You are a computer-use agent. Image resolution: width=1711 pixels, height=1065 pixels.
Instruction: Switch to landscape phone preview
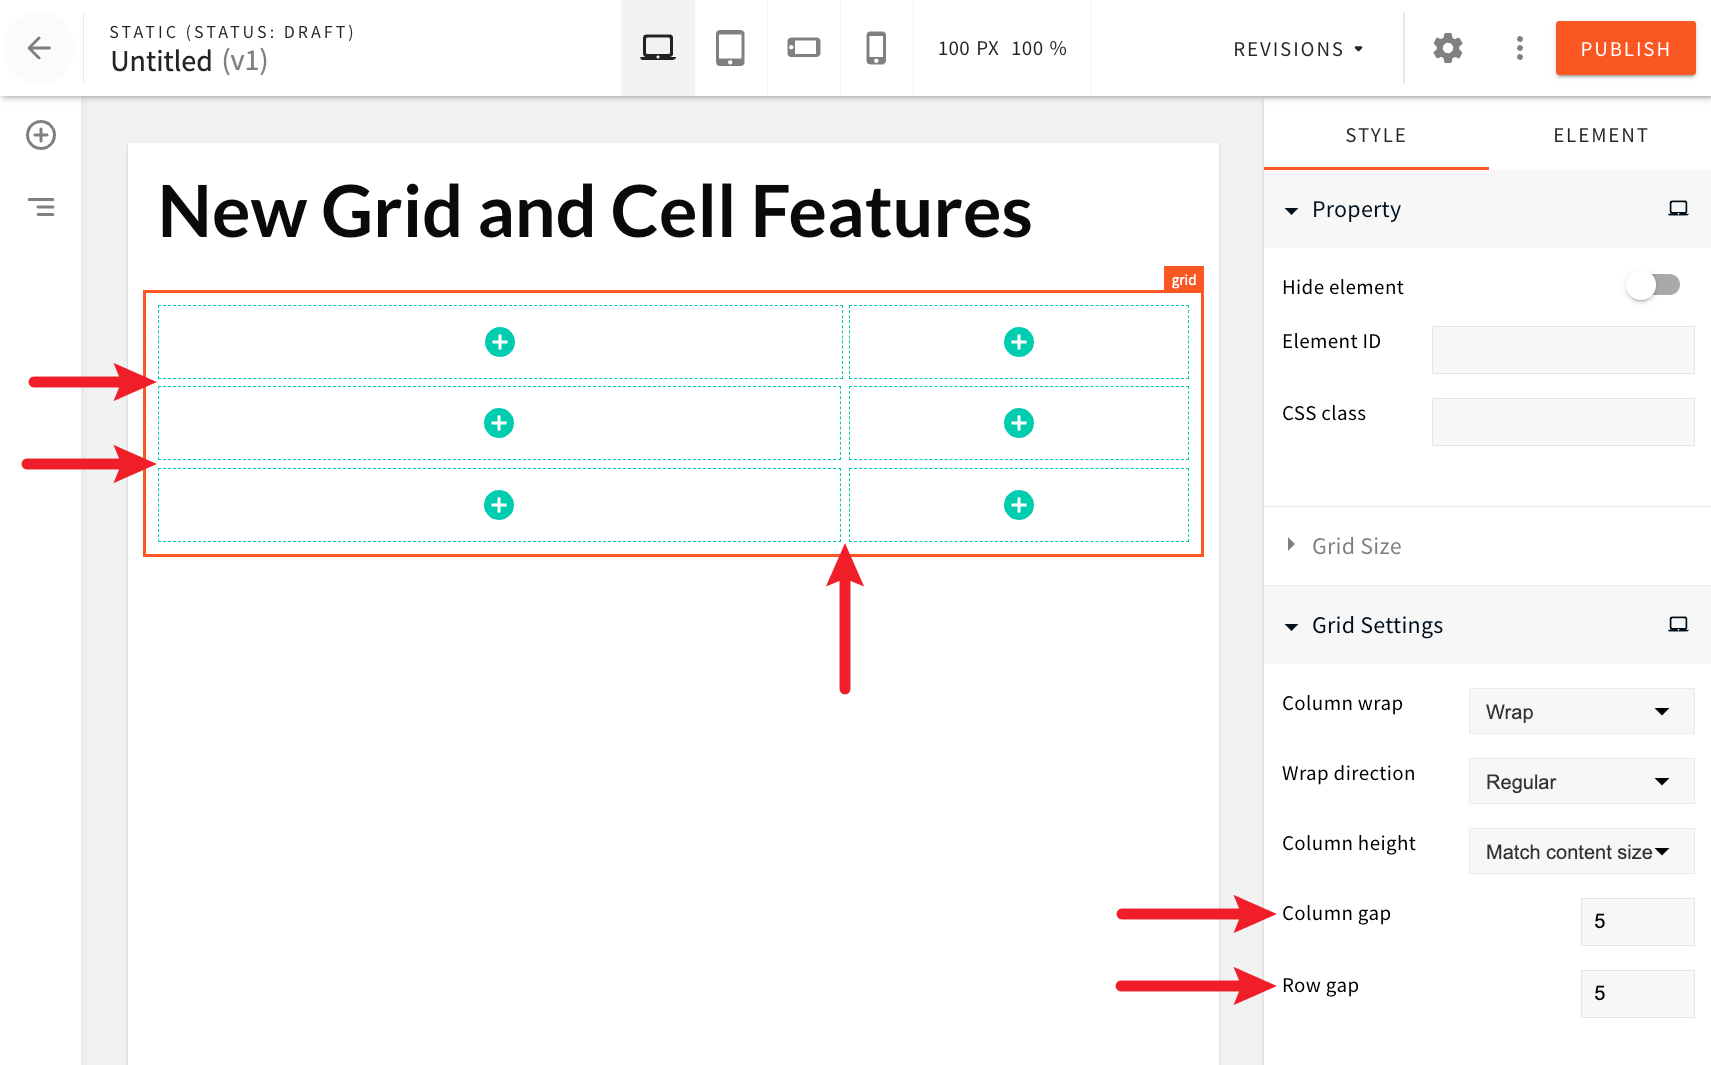point(803,46)
